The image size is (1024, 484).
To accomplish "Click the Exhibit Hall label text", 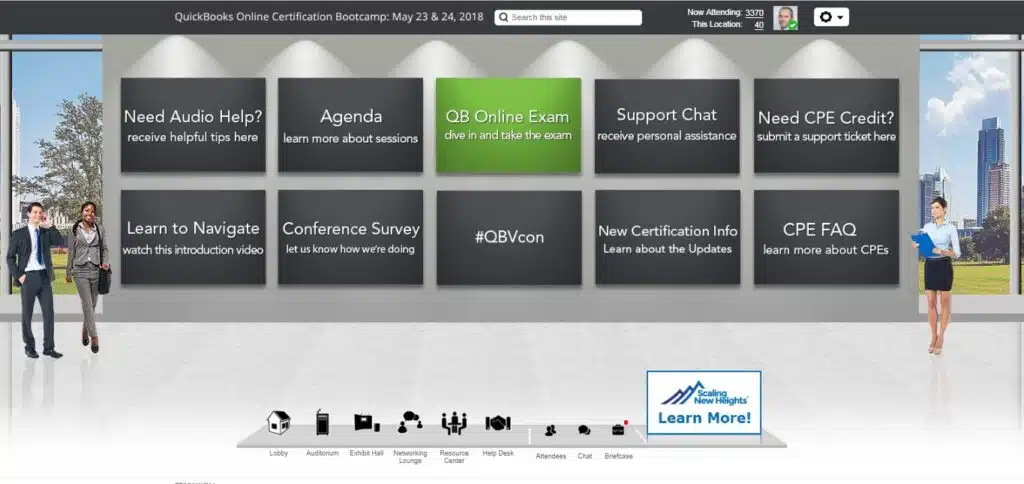I will coord(366,453).
